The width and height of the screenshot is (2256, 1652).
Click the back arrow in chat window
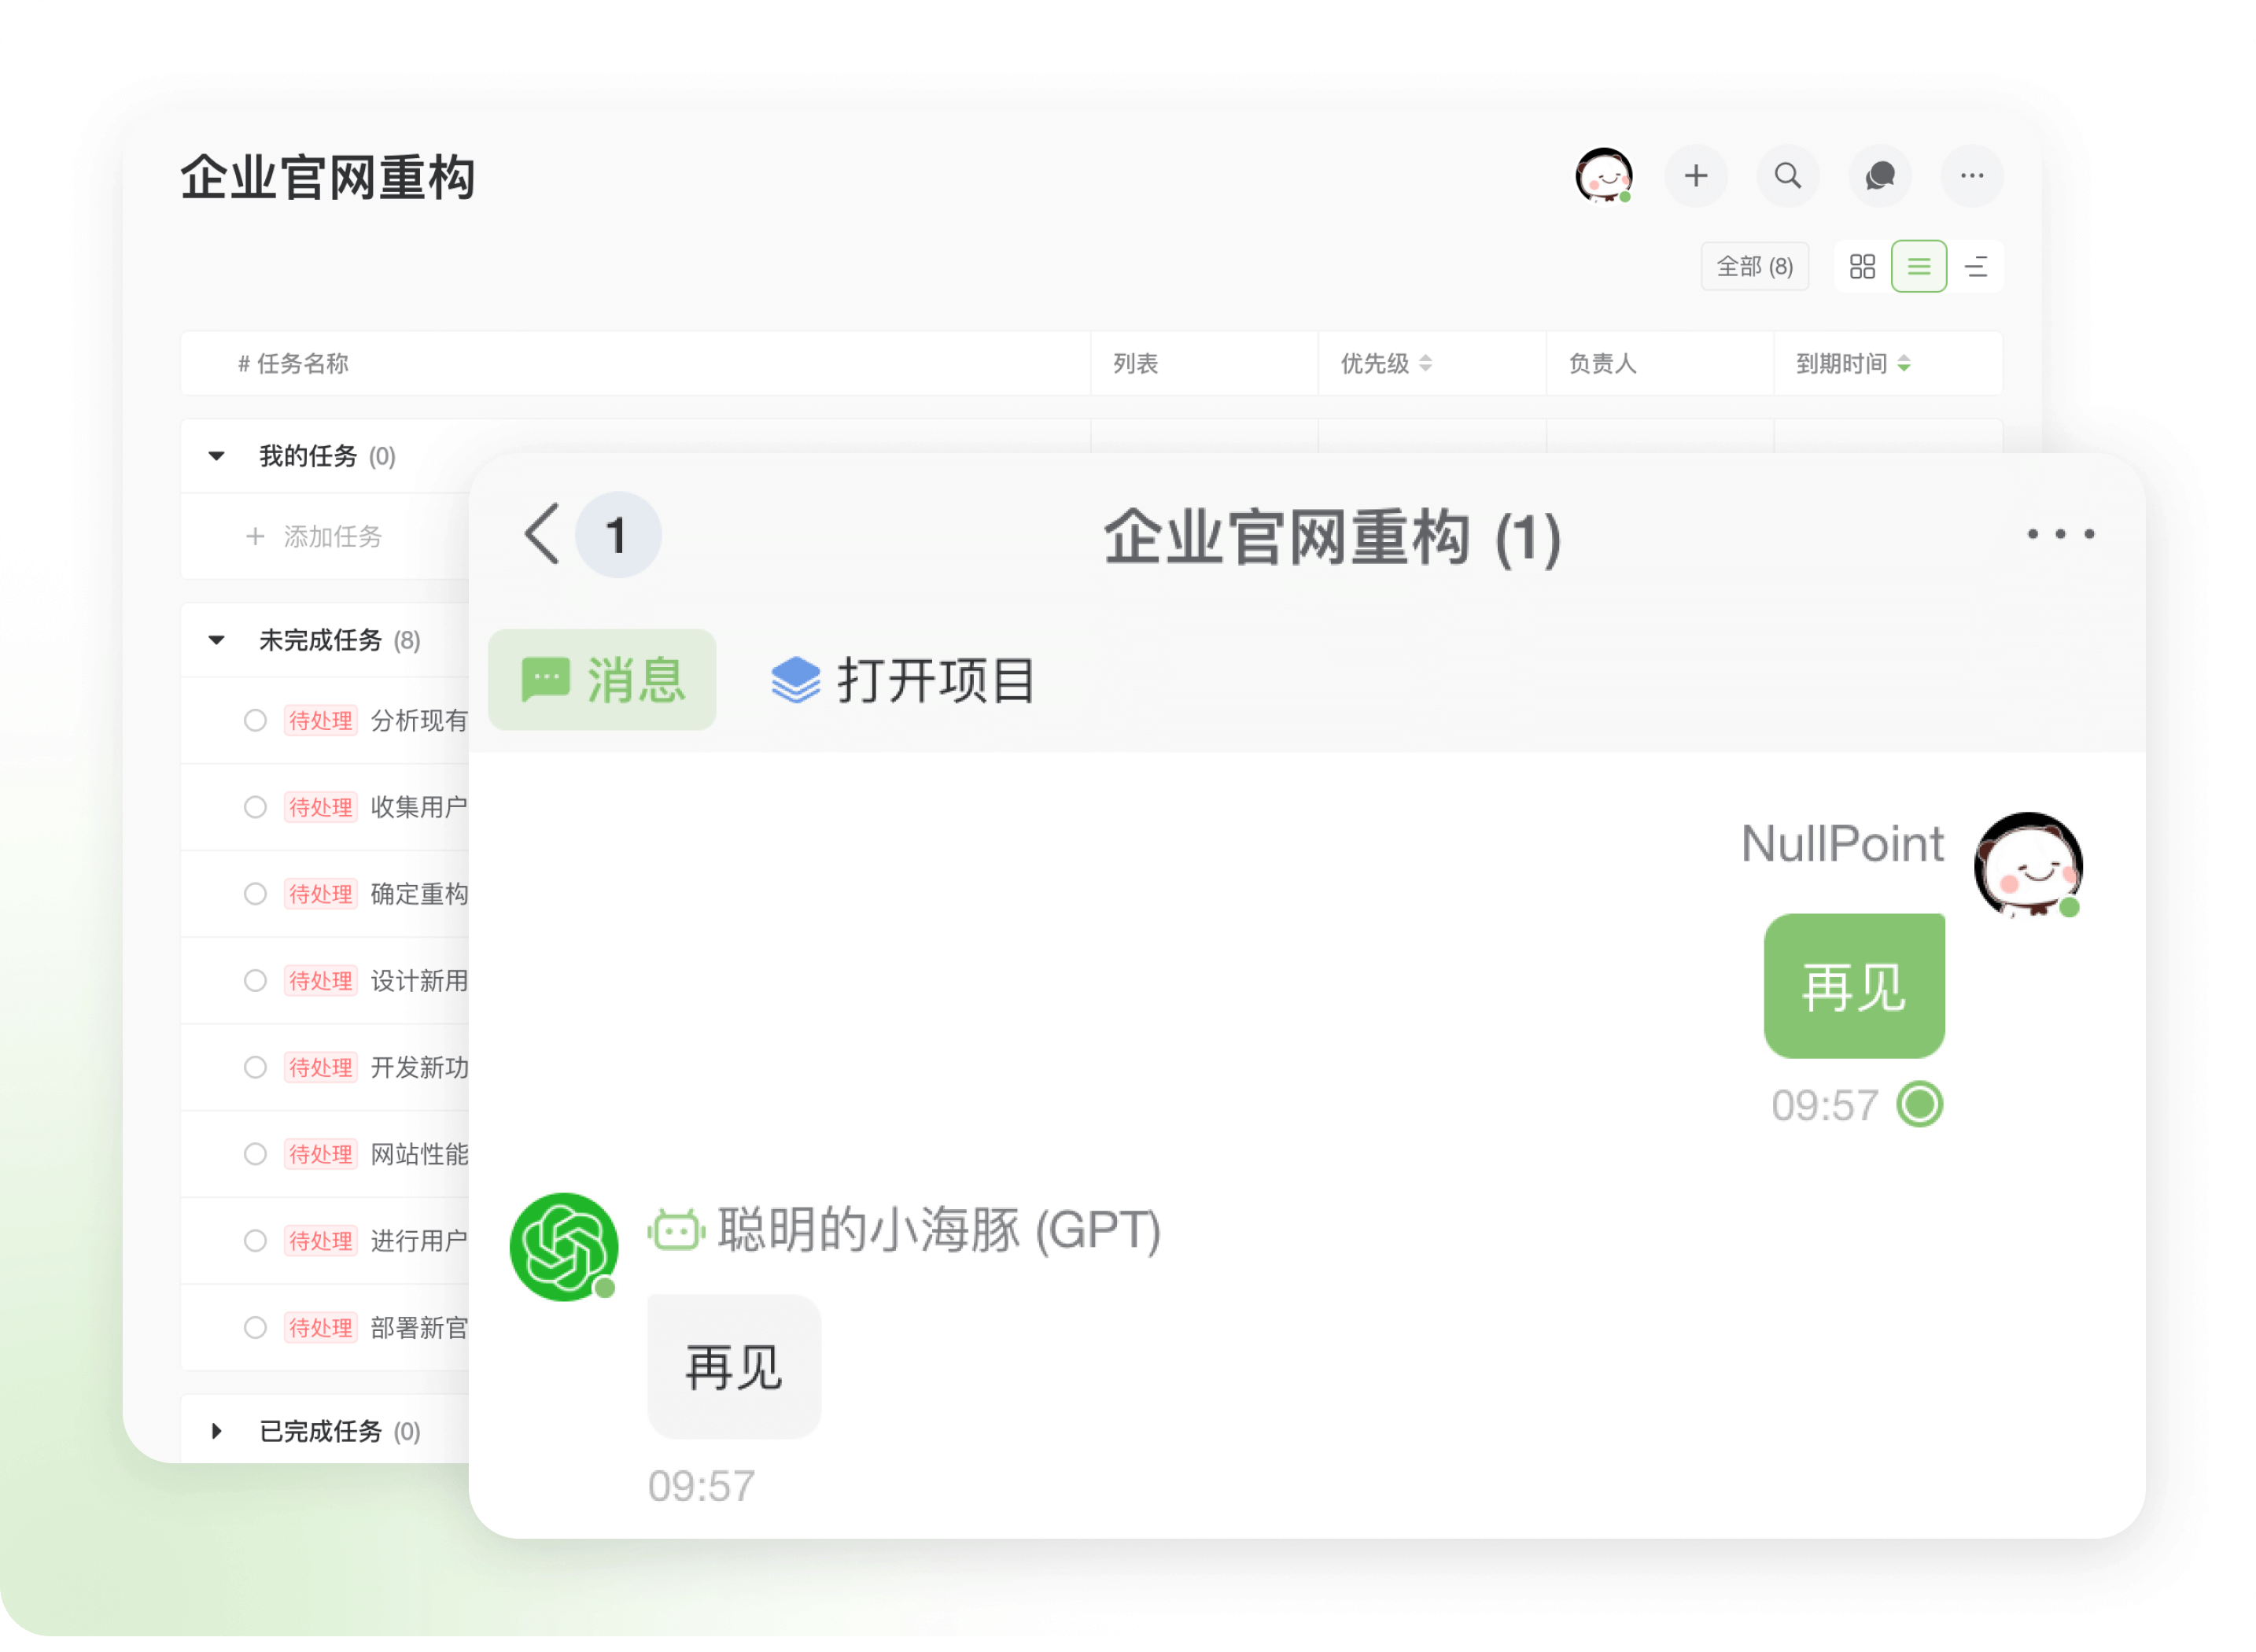click(541, 535)
